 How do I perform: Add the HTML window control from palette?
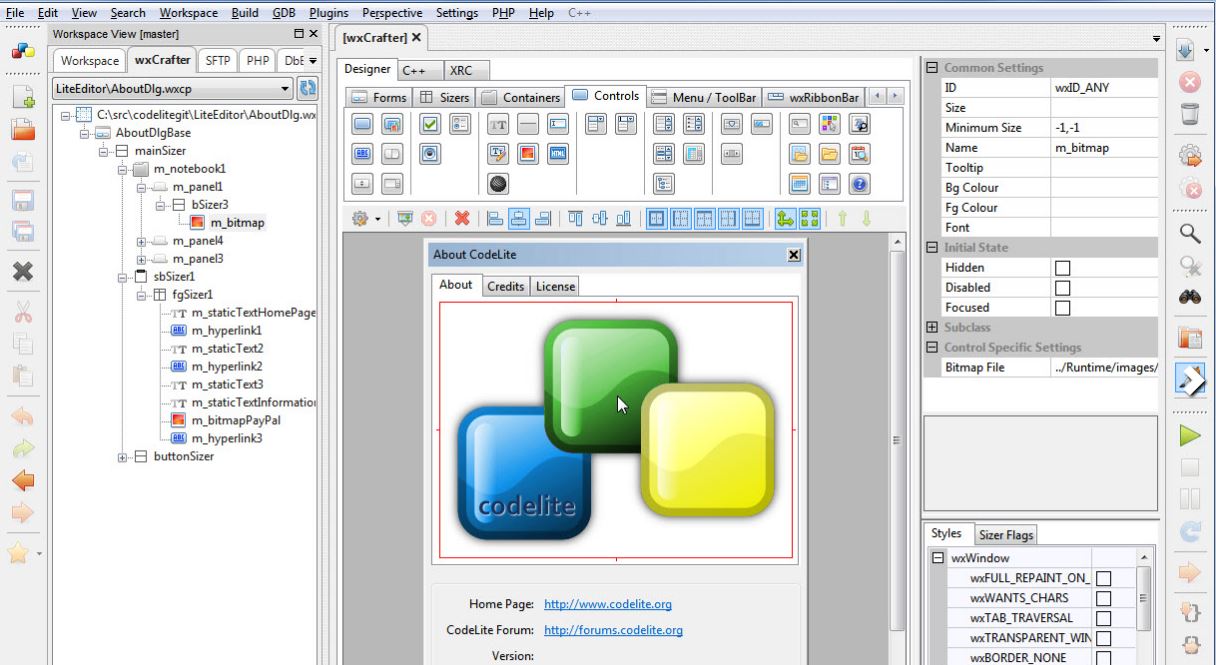[x=558, y=154]
